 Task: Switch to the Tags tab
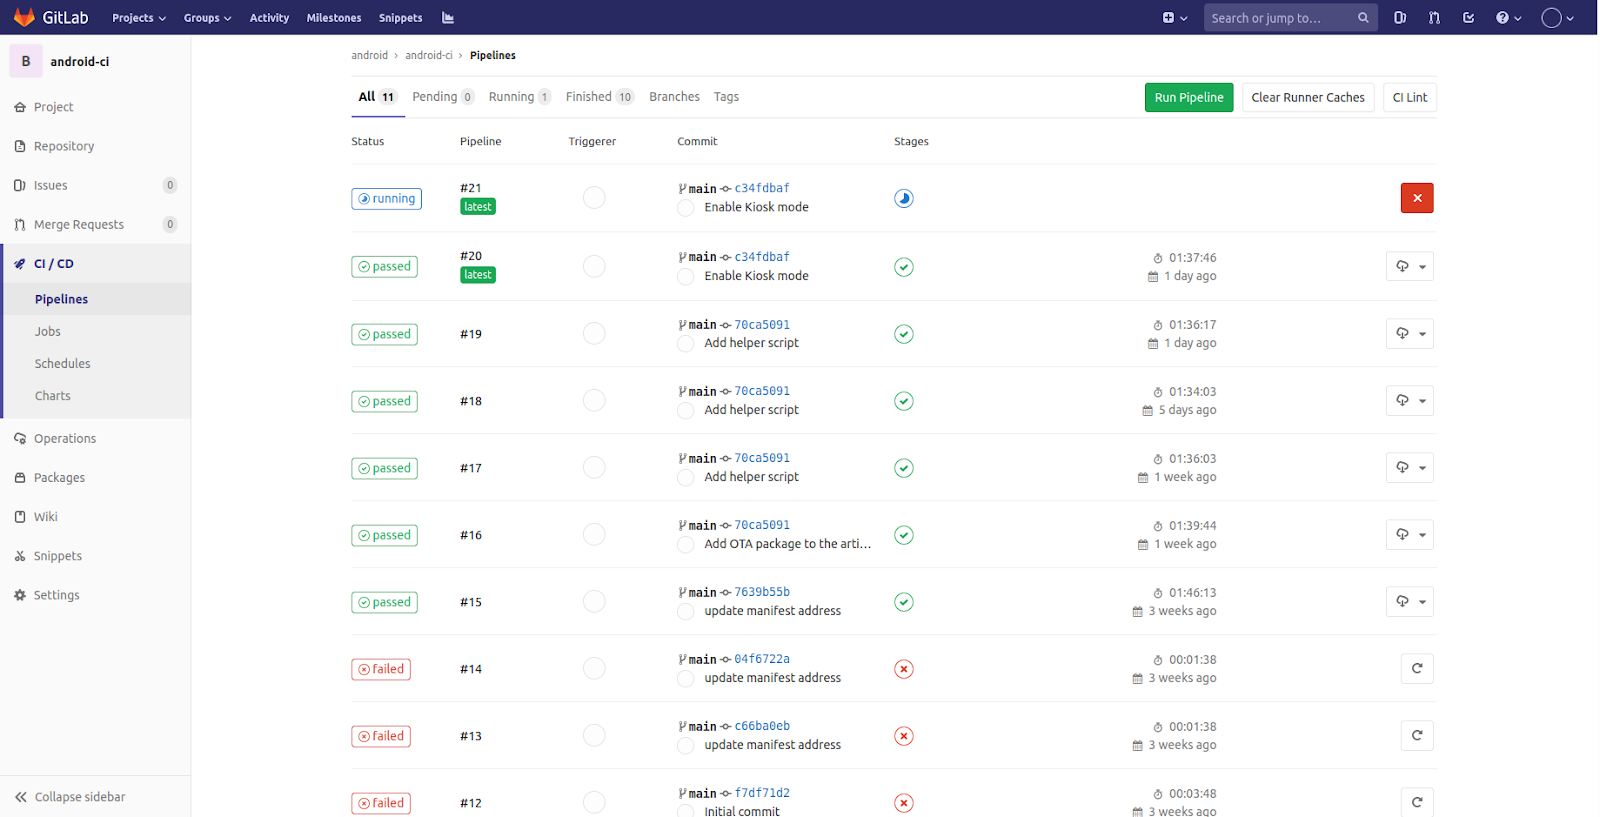point(726,97)
